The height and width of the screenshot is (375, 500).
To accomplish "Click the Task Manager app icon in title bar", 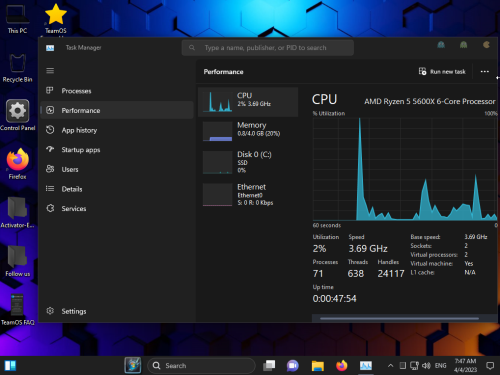I will click(x=50, y=48).
